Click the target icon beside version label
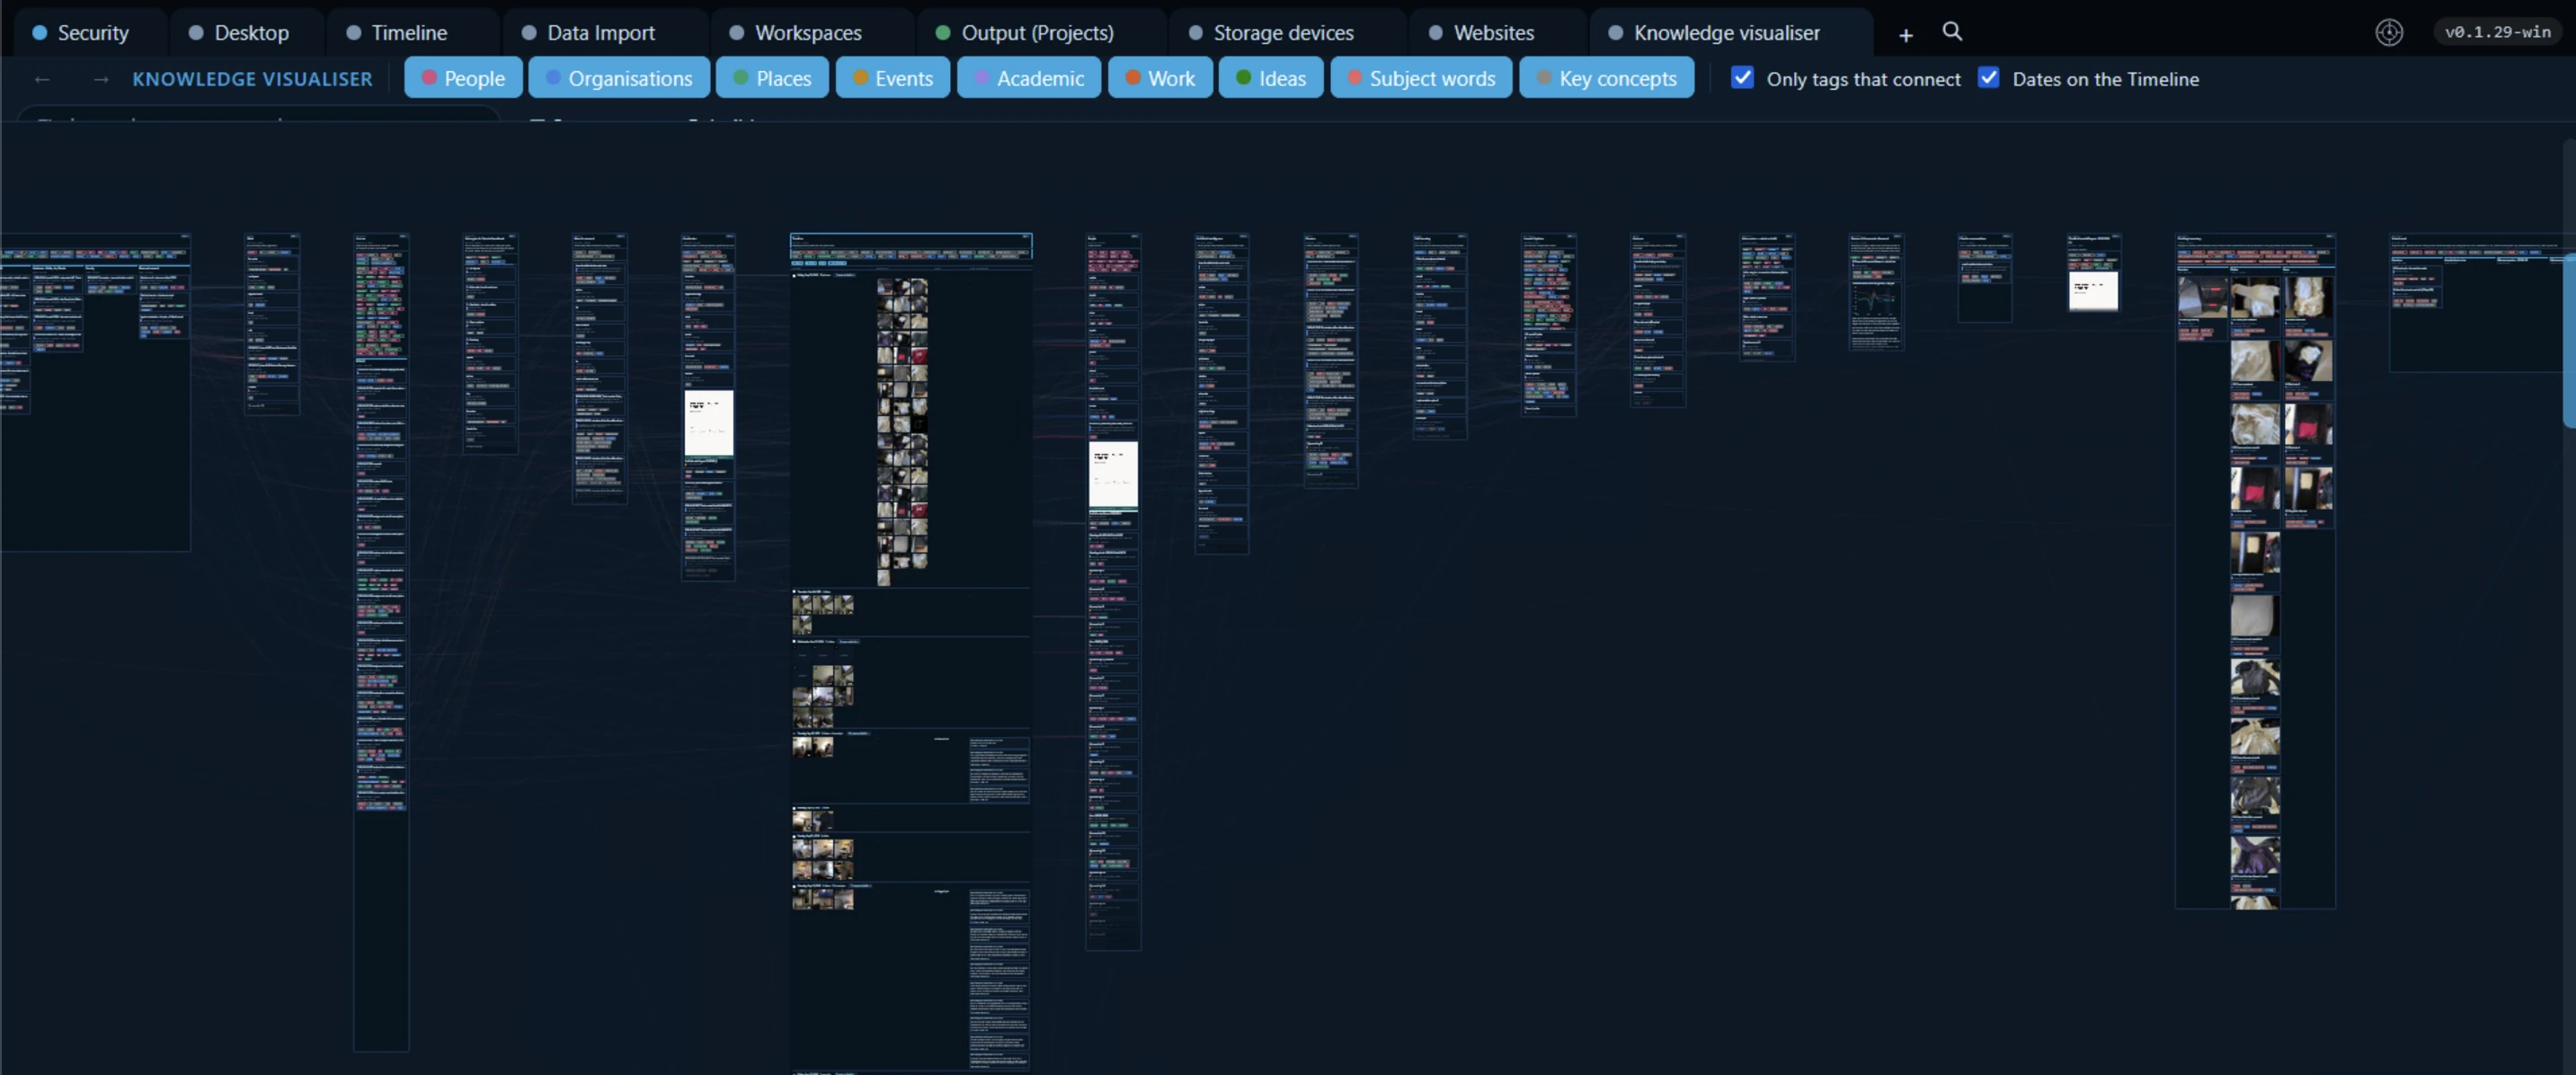This screenshot has height=1075, width=2576. pos(2389,33)
